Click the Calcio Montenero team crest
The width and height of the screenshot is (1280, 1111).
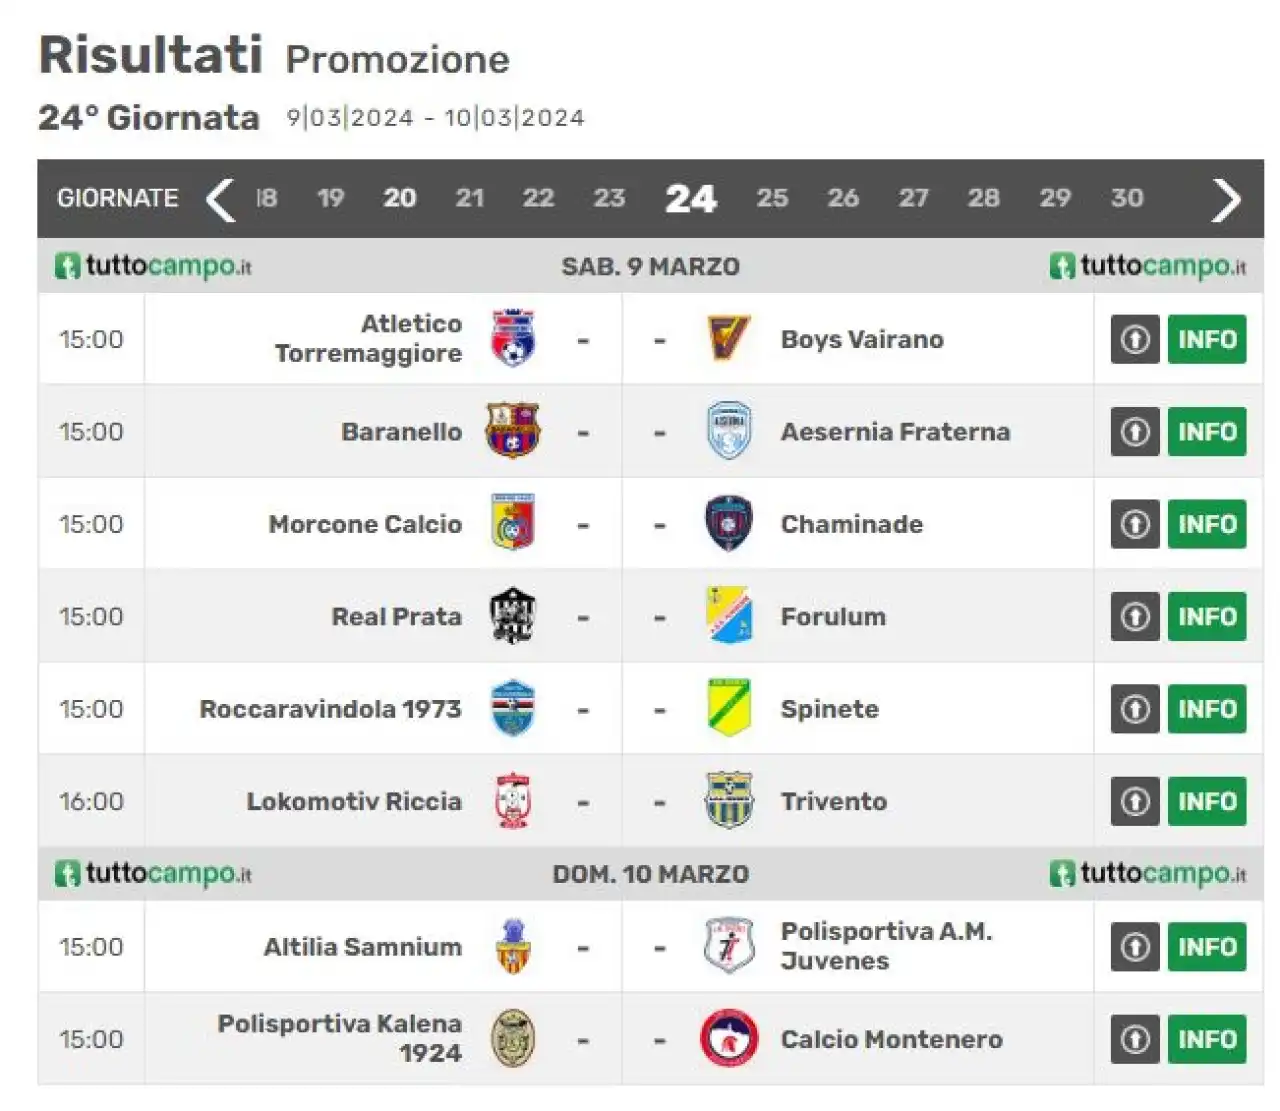click(x=728, y=1039)
